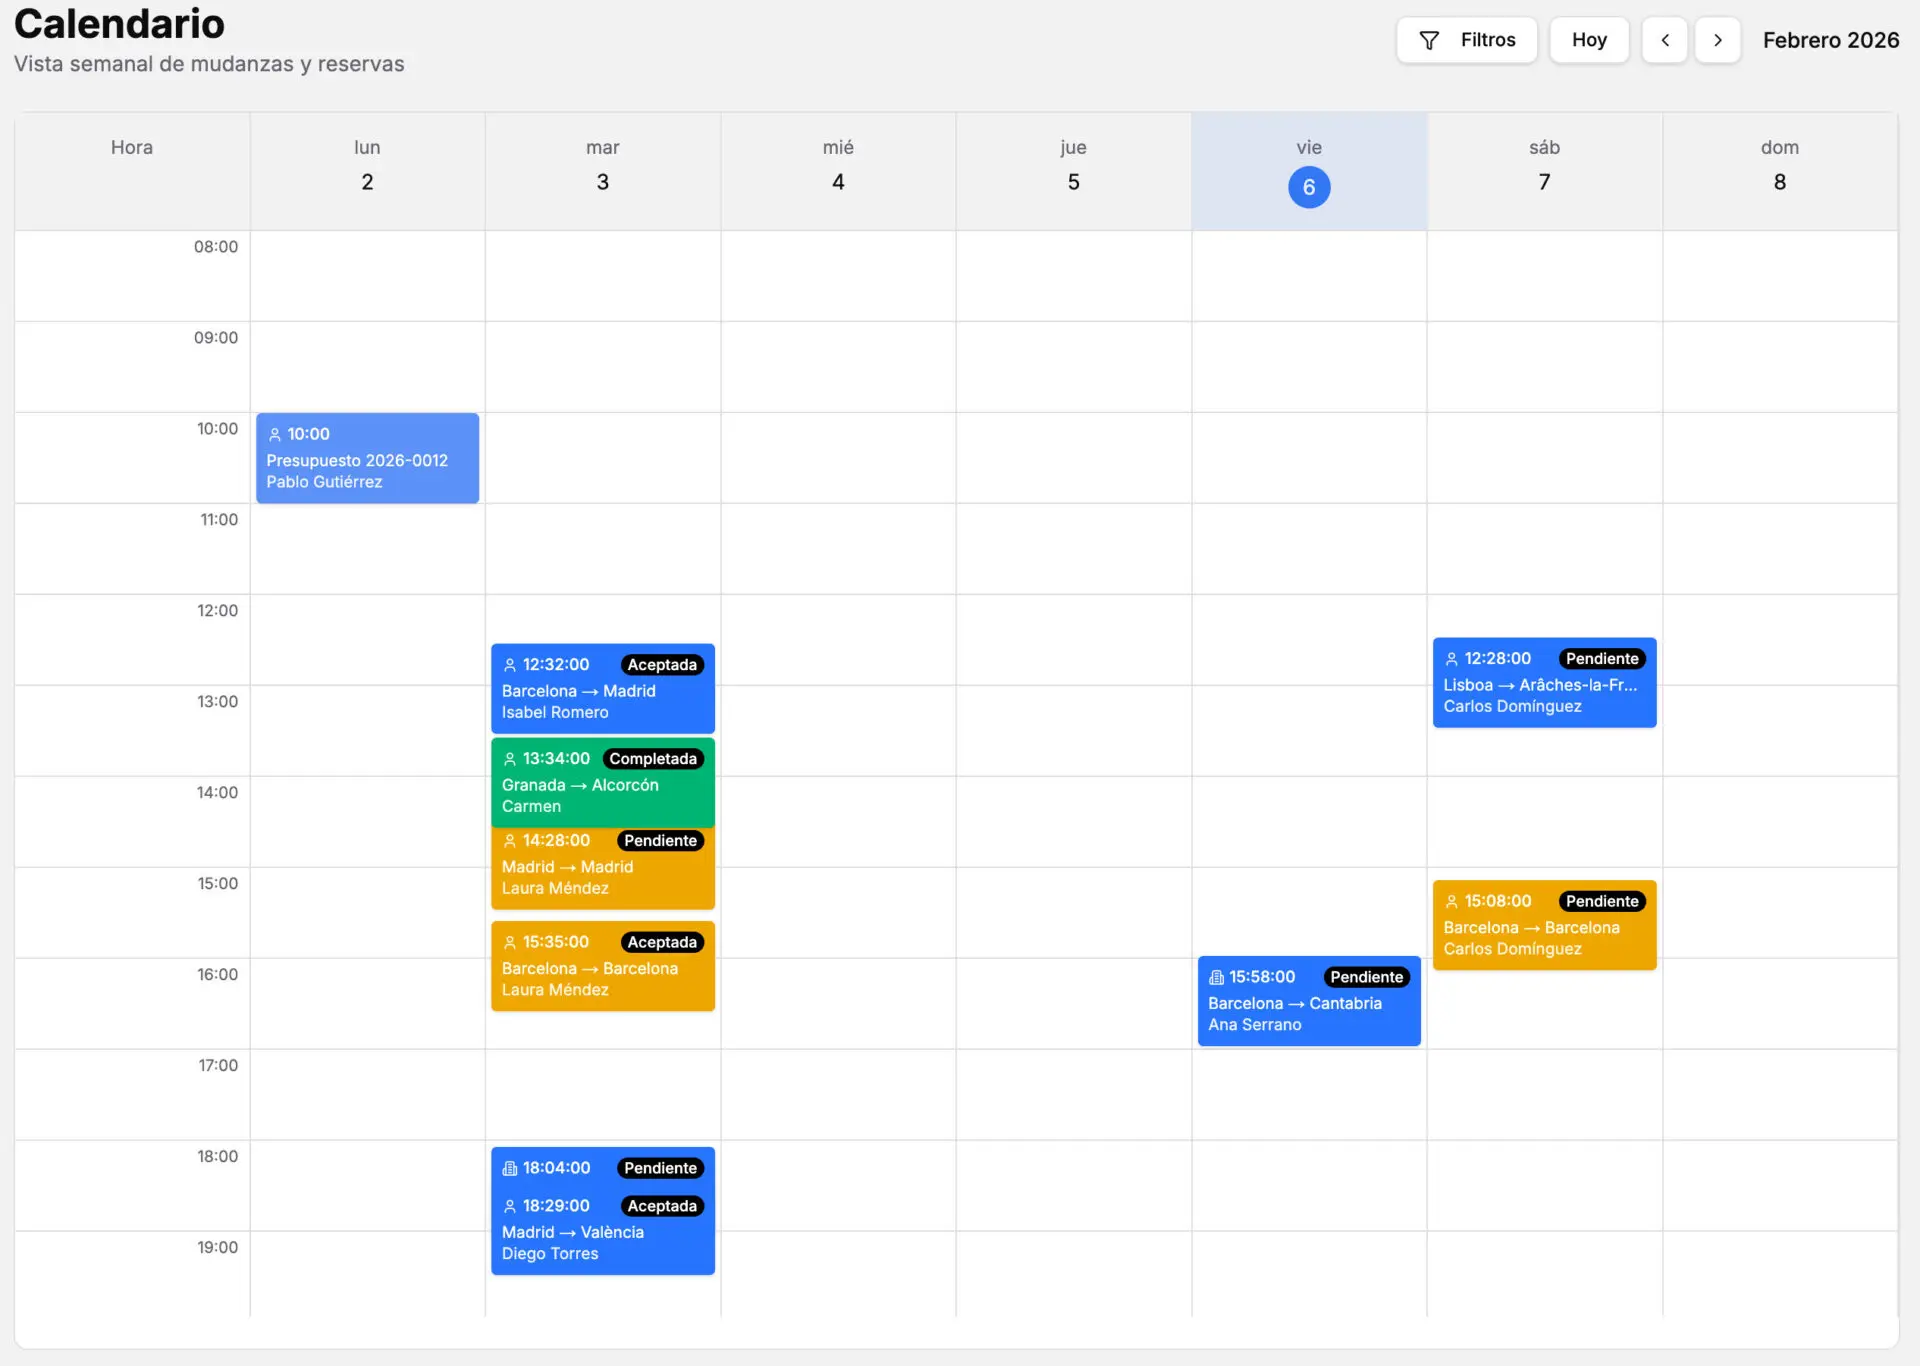Click the left arrow to view previous week

coord(1665,40)
